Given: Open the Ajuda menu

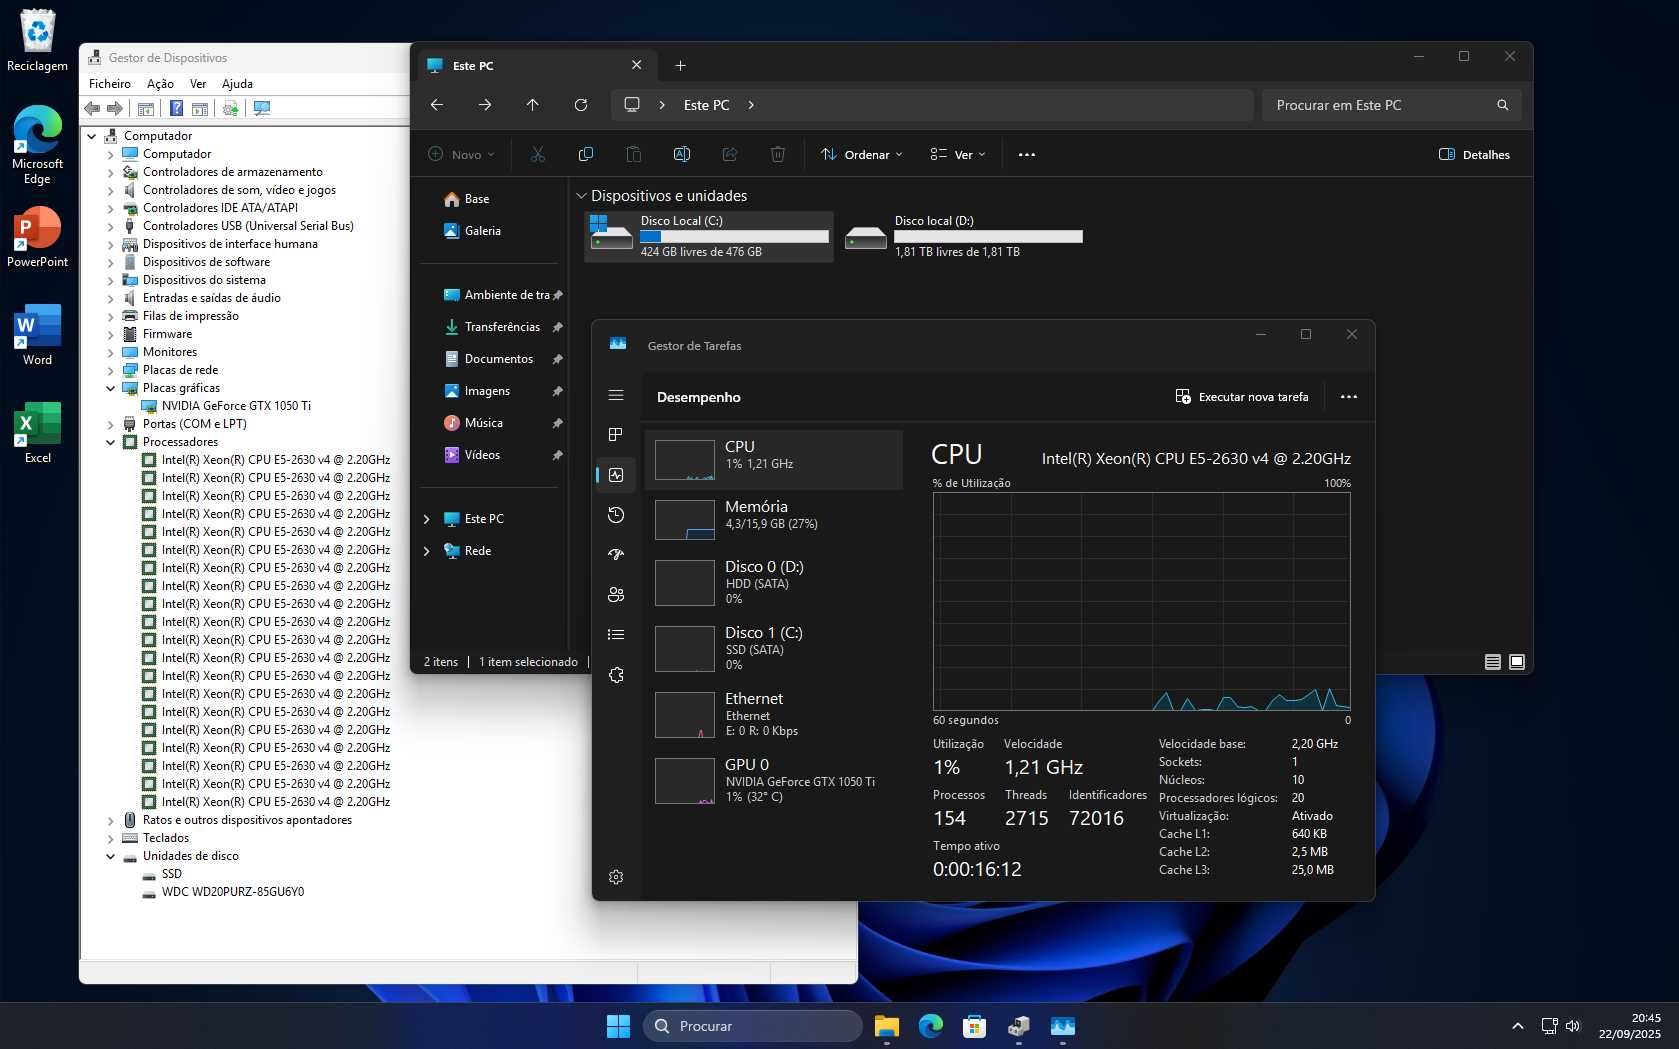Looking at the screenshot, I should (237, 84).
